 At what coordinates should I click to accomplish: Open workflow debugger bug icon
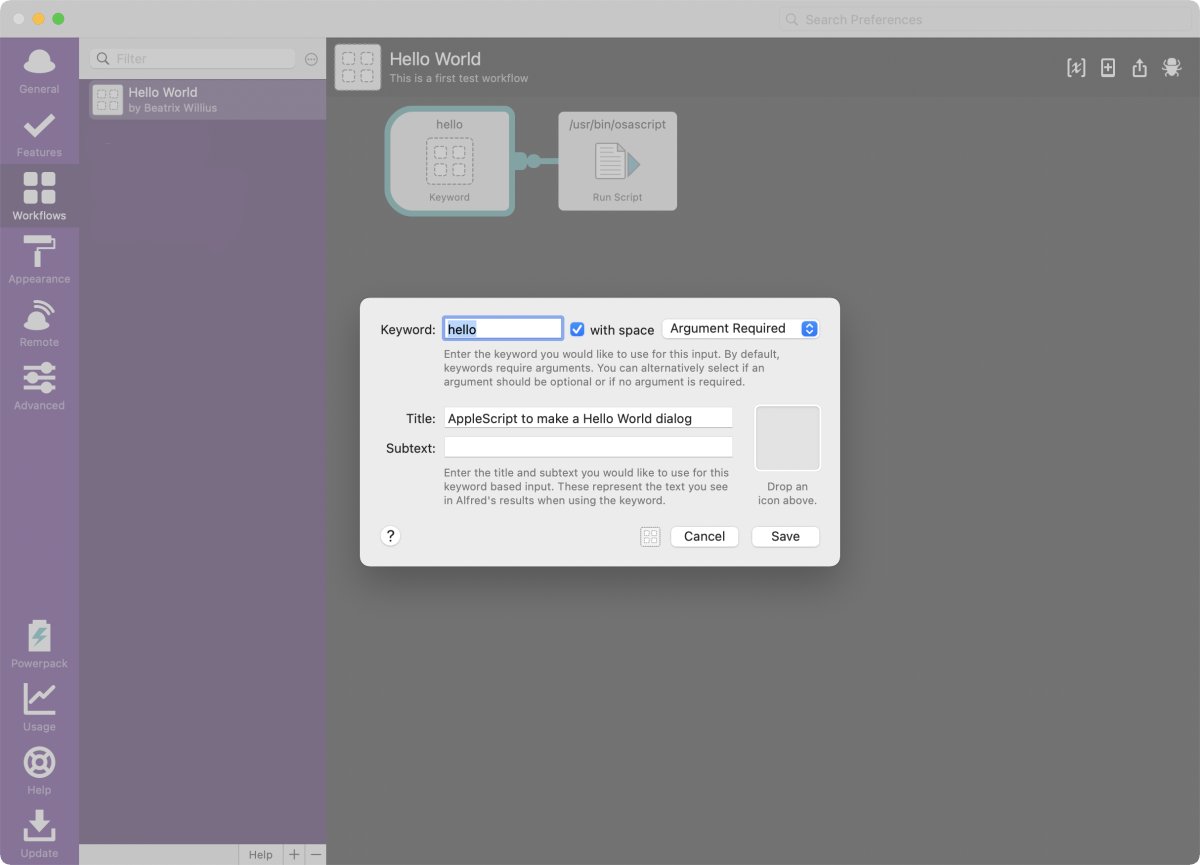pyautogui.click(x=1172, y=67)
